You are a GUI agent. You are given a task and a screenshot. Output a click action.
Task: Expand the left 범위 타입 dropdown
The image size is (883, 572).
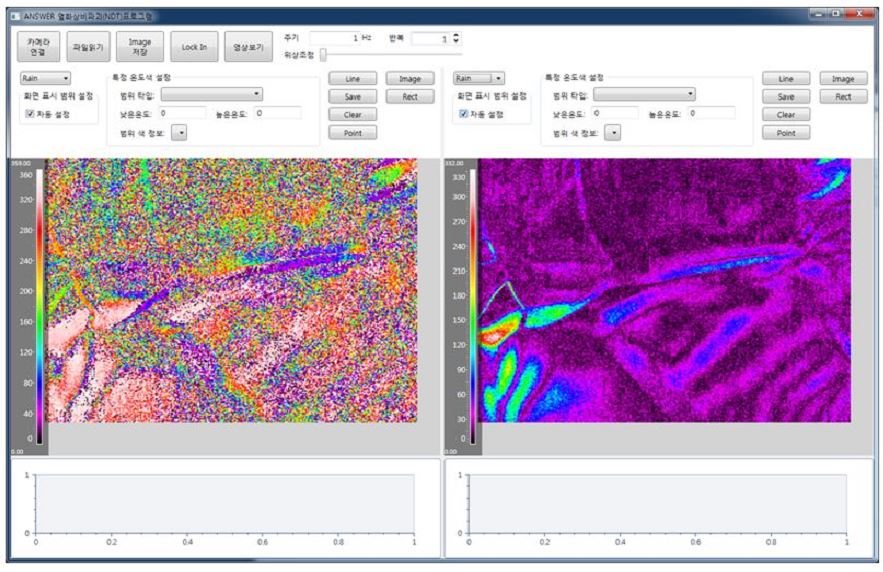(x=211, y=94)
